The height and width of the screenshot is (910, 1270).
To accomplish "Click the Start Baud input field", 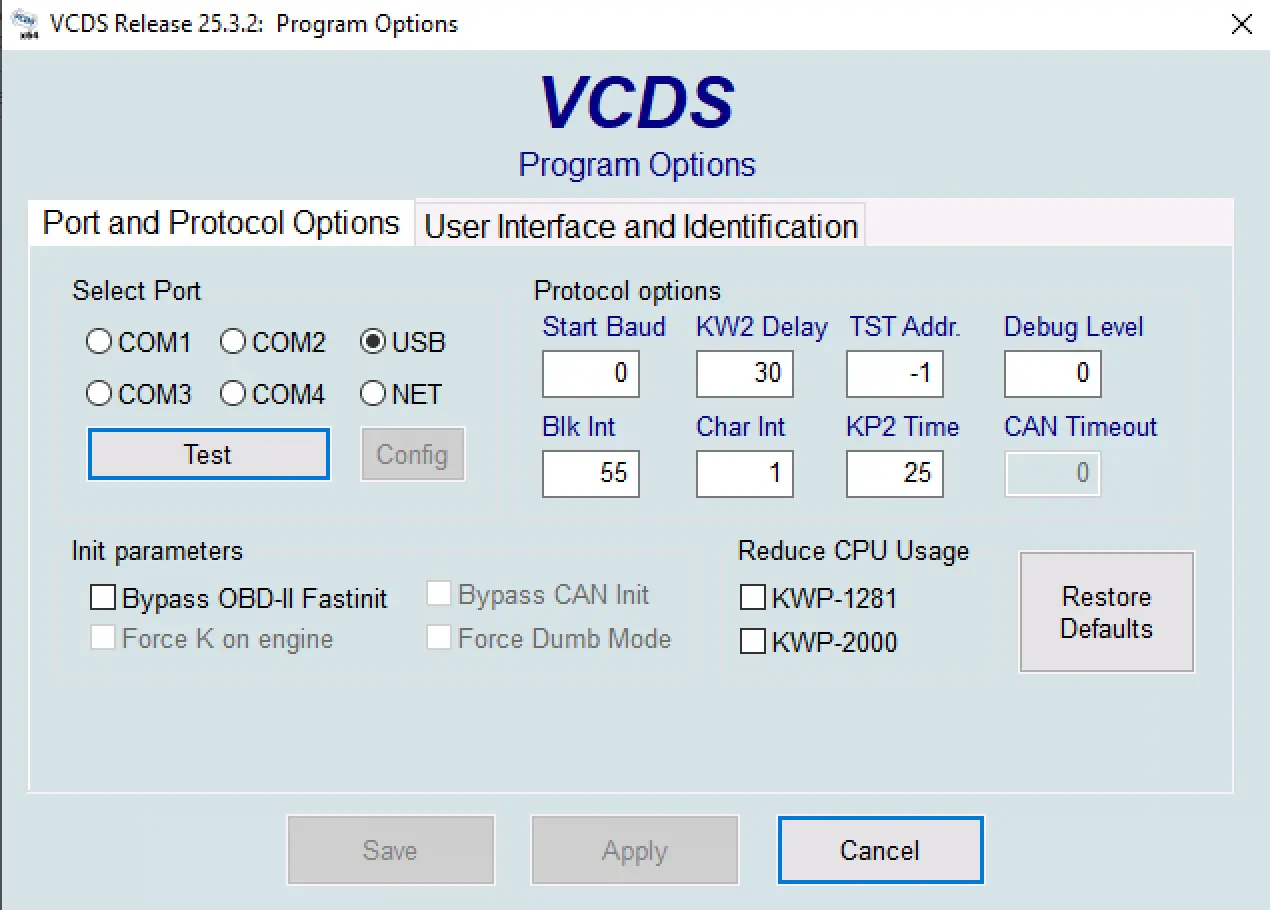I will pos(591,374).
